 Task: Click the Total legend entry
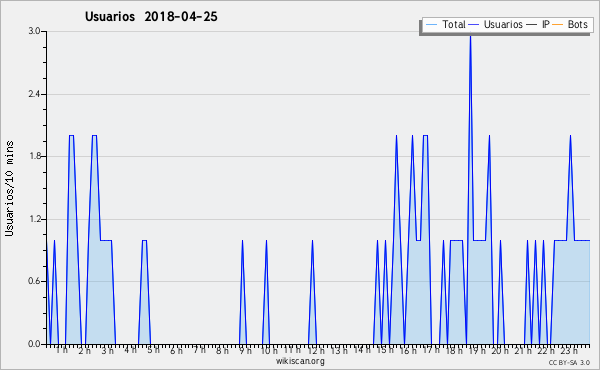click(x=445, y=24)
